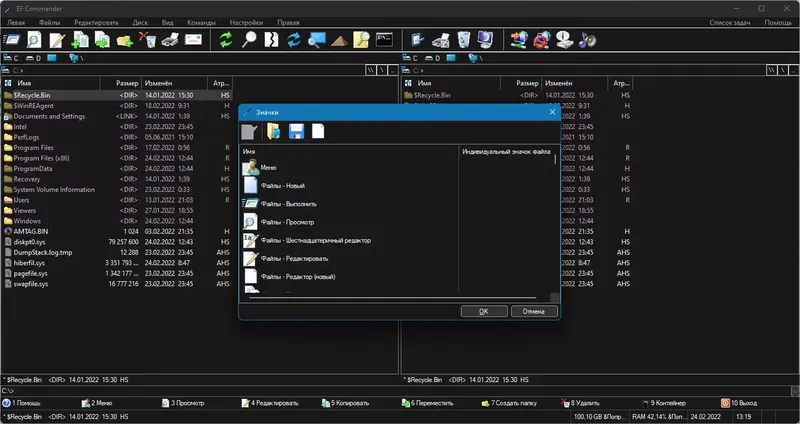
Task: Open the file viewer magnifier-page toolbar icon
Action: pyautogui.click(x=34, y=40)
